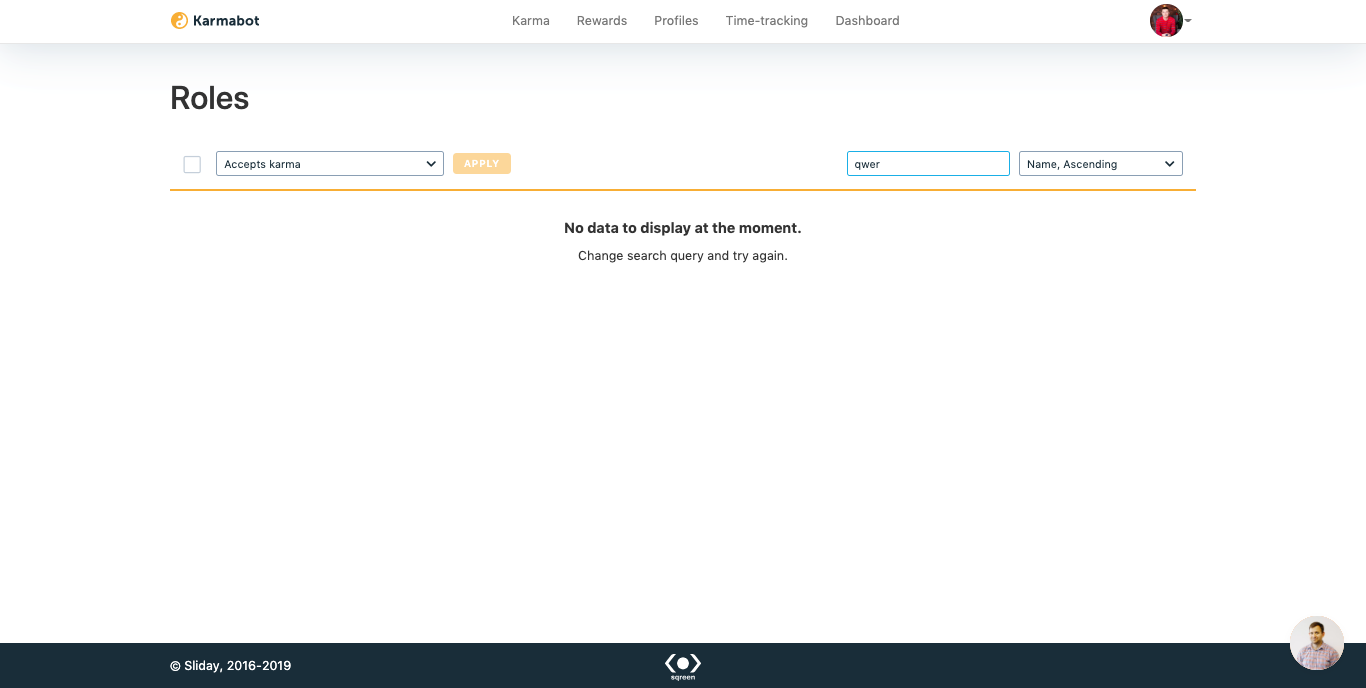Click the No data to display message

tap(683, 228)
